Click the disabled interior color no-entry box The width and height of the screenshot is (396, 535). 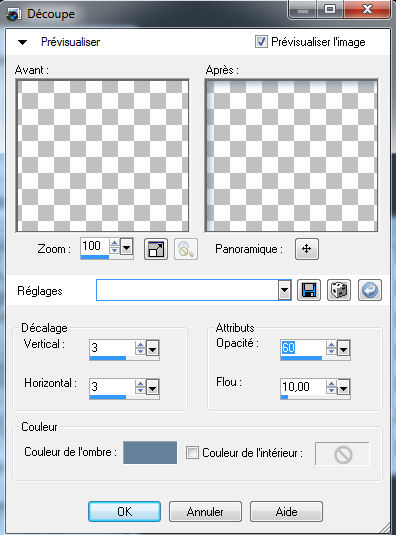342,454
